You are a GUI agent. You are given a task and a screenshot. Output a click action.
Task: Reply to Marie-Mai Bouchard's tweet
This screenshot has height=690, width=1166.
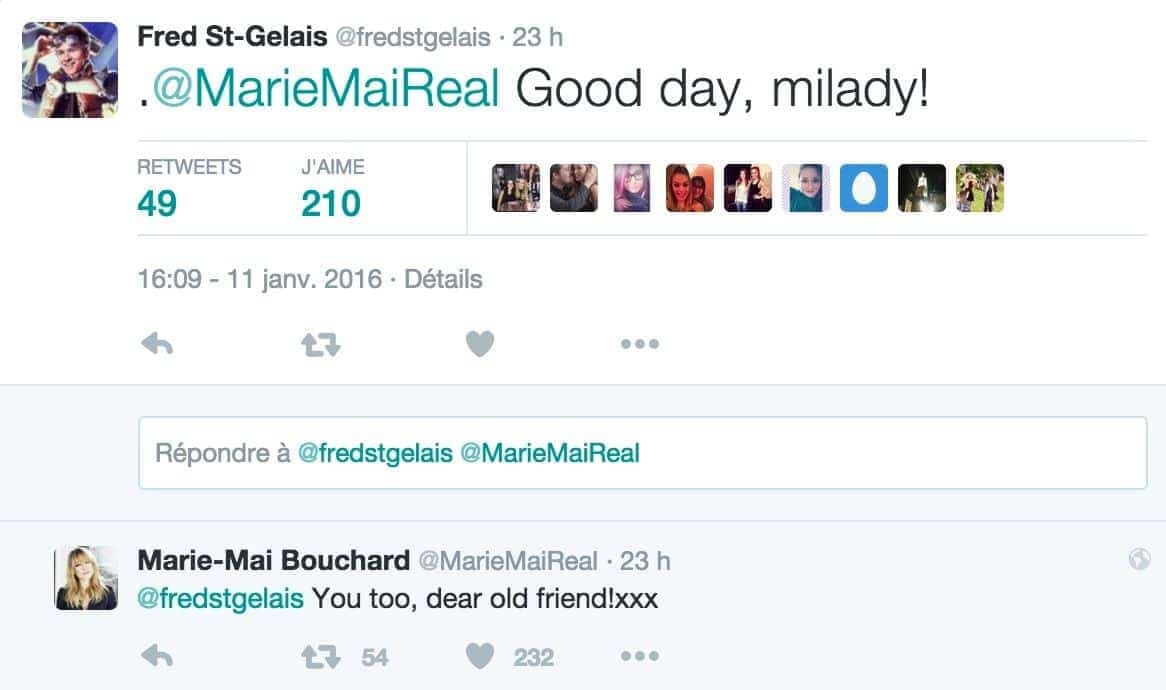pos(157,657)
